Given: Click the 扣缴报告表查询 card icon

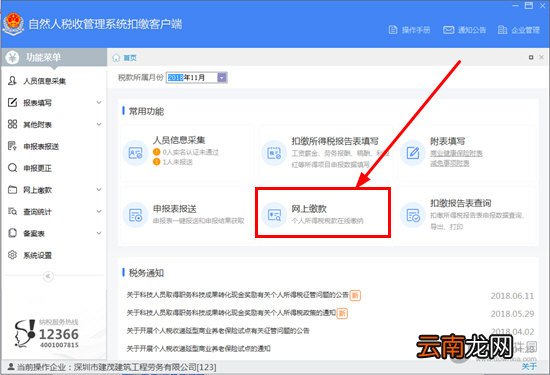Looking at the screenshot, I should (413, 215).
